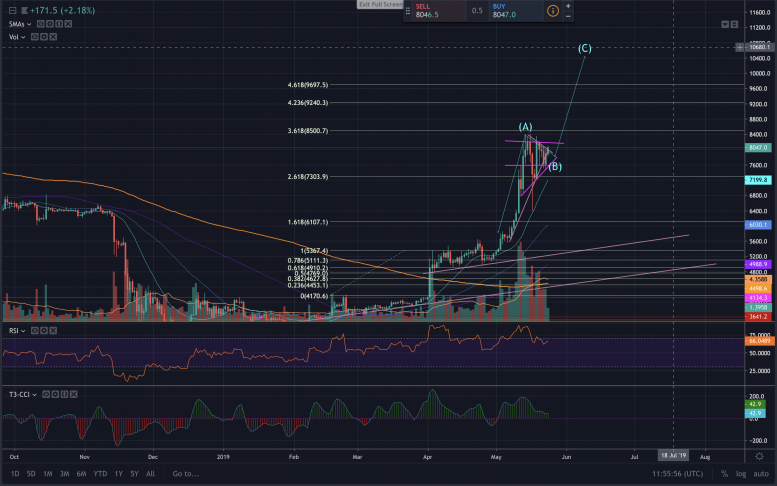This screenshot has height=486, width=777.
Task: Open T3-CCI source code braces icon
Action: (64, 394)
